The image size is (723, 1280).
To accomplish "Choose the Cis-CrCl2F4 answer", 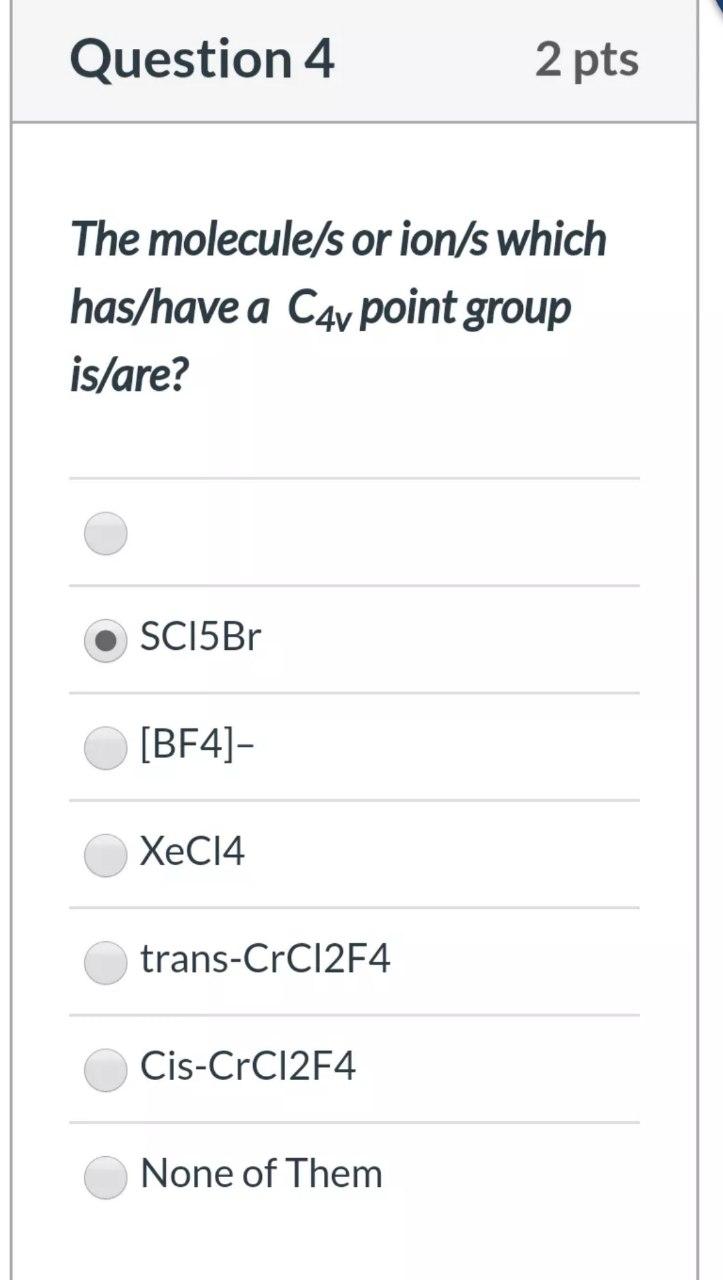I will pyautogui.click(x=105, y=1069).
